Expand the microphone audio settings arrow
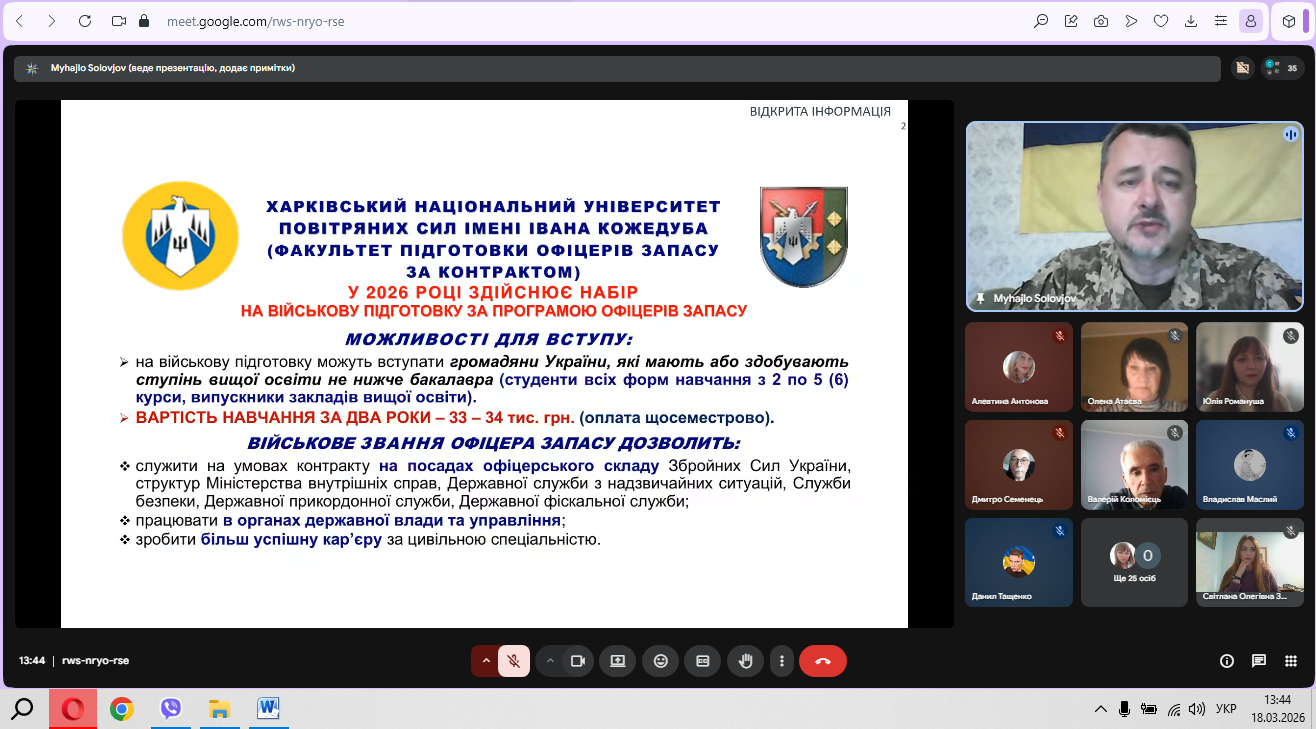Image resolution: width=1316 pixels, height=729 pixels. click(x=486, y=661)
